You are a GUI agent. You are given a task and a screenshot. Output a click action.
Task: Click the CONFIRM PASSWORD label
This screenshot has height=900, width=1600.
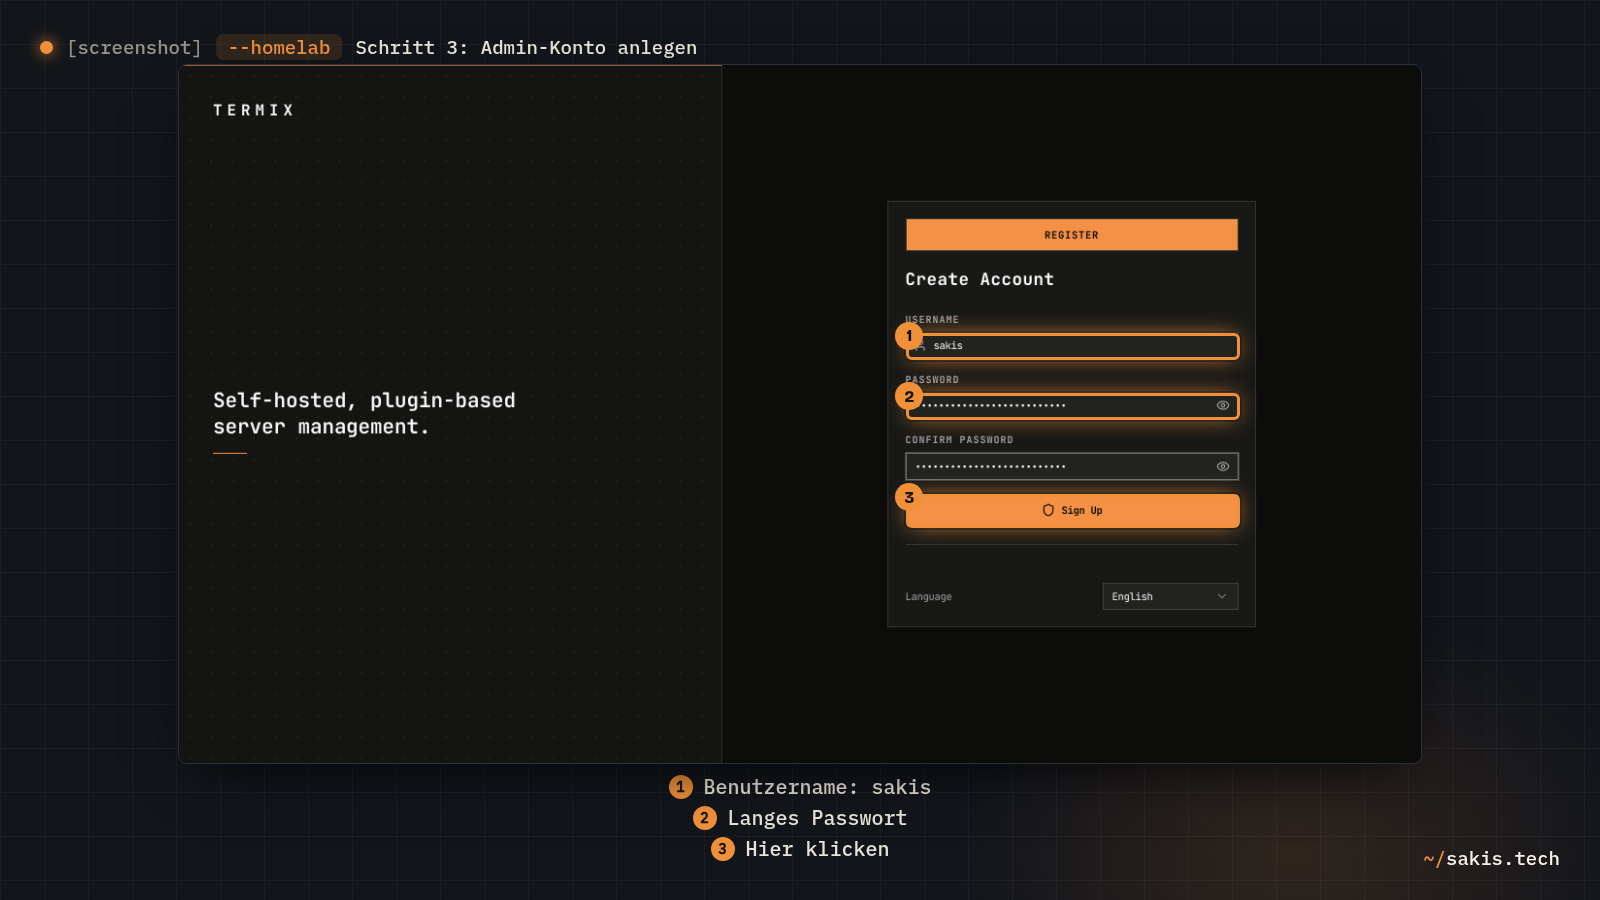959,440
